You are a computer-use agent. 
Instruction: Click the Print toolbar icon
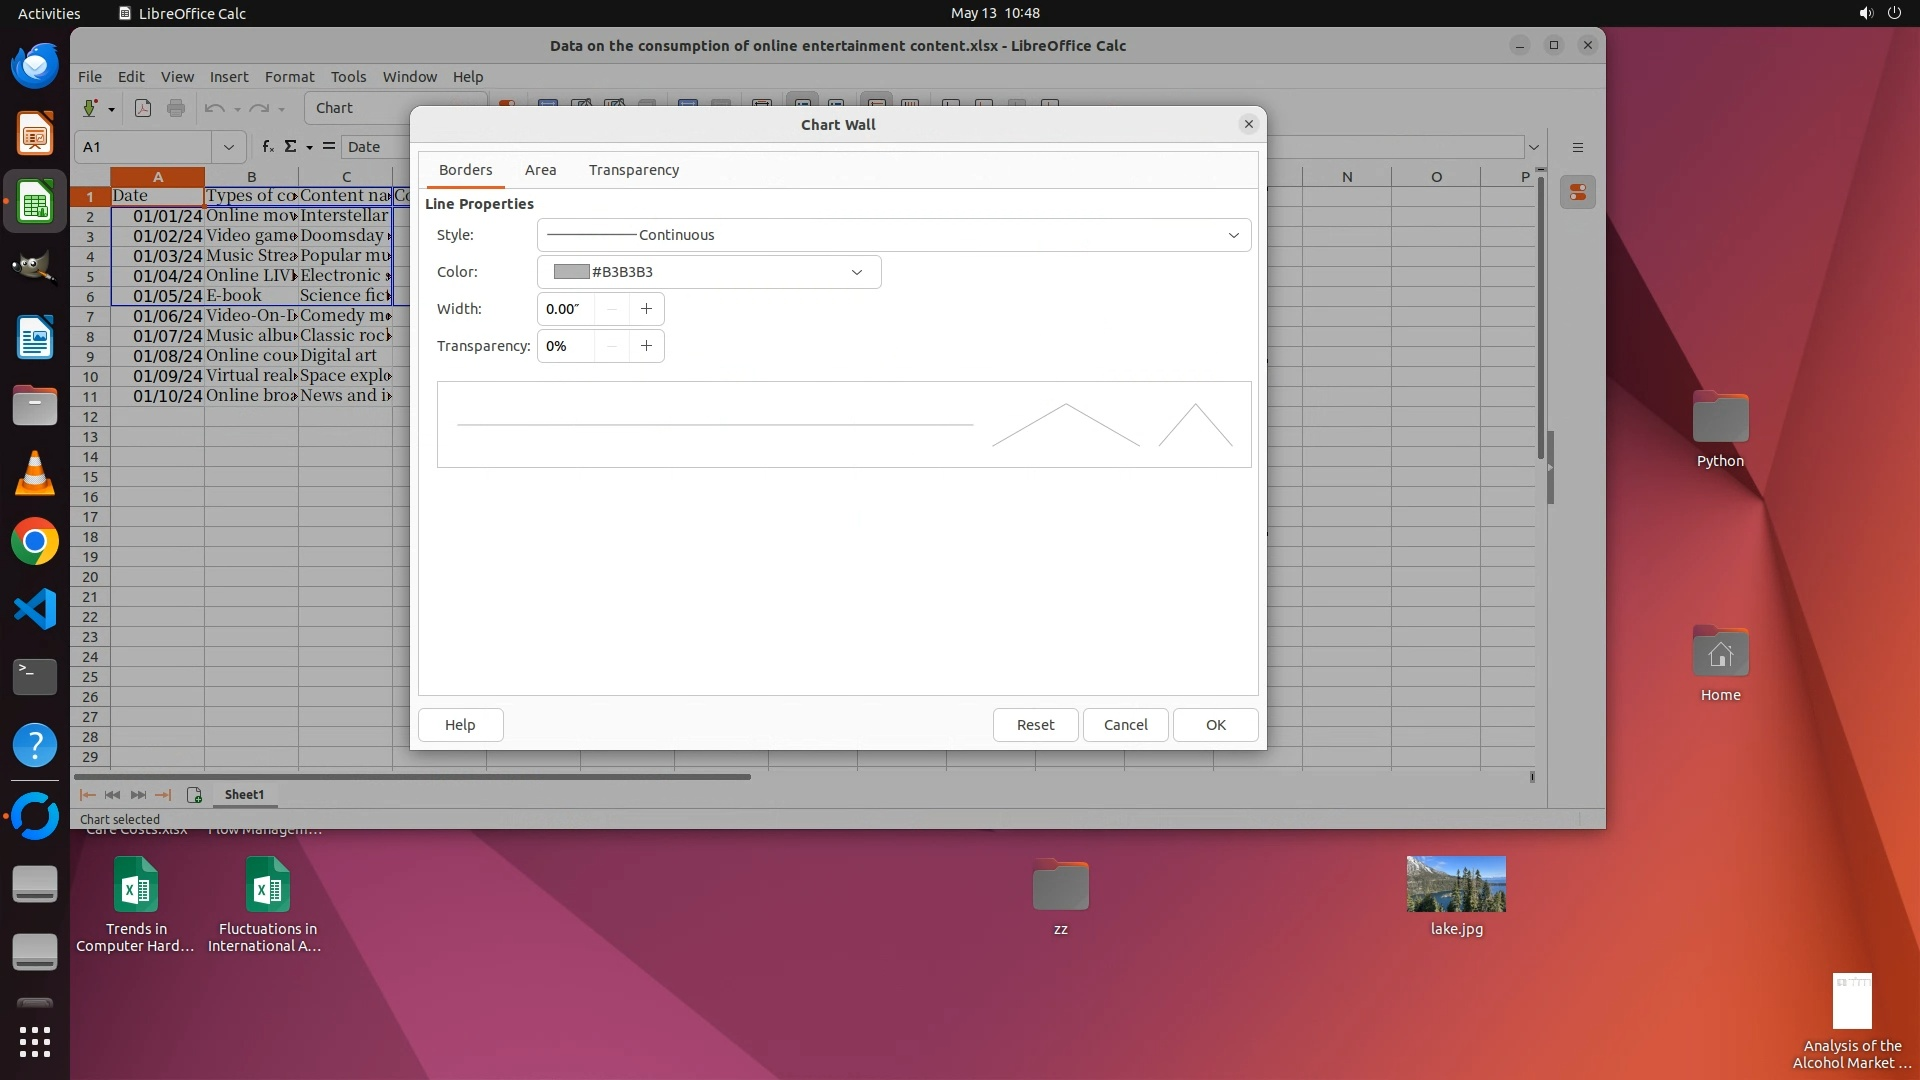click(176, 108)
